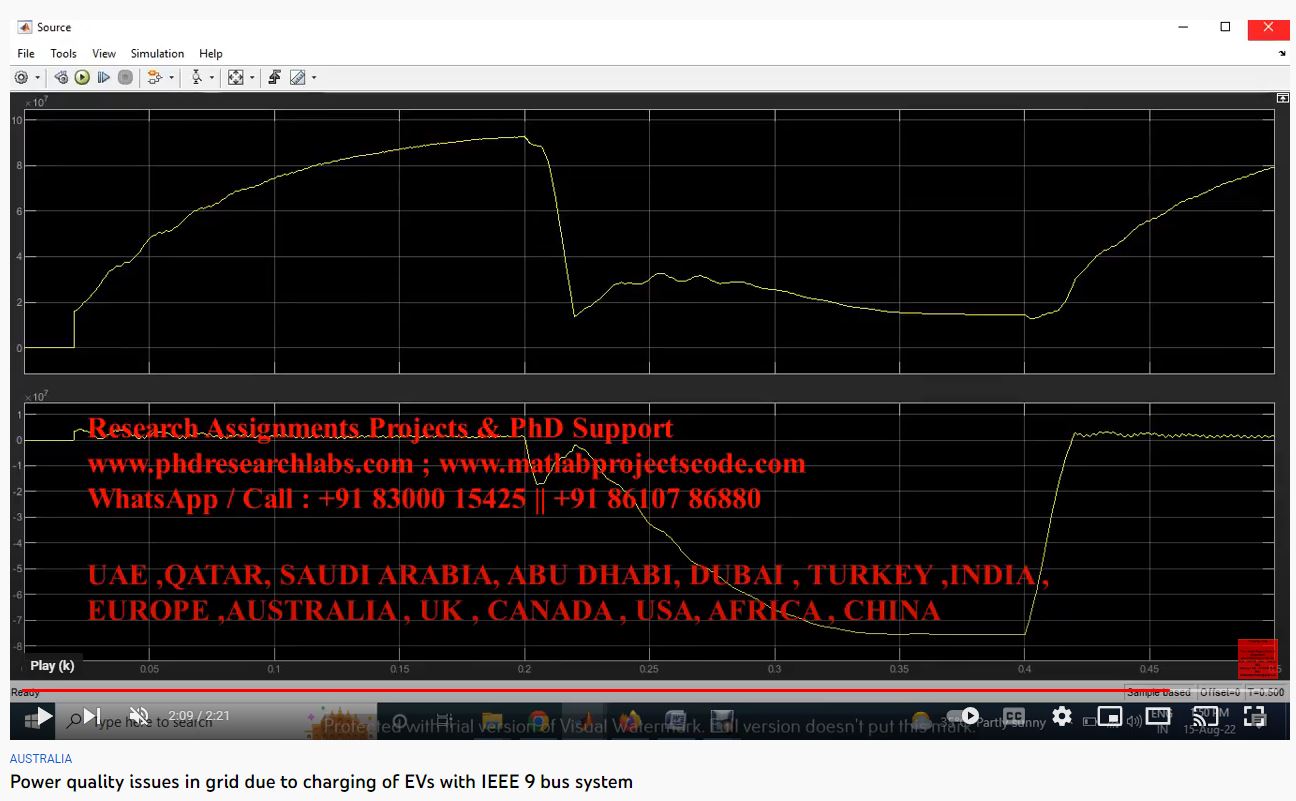Image resolution: width=1296 pixels, height=801 pixels.
Task: Click the Step Back icon
Action: (61, 77)
